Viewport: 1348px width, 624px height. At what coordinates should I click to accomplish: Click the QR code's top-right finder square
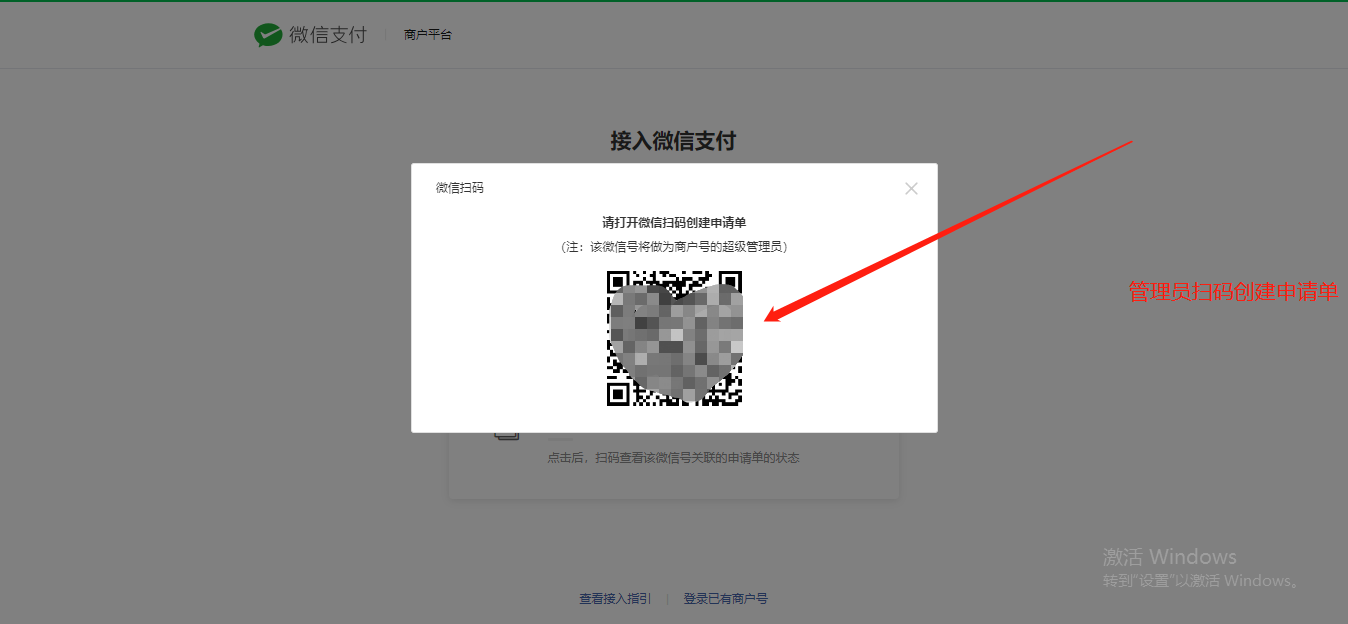730,282
